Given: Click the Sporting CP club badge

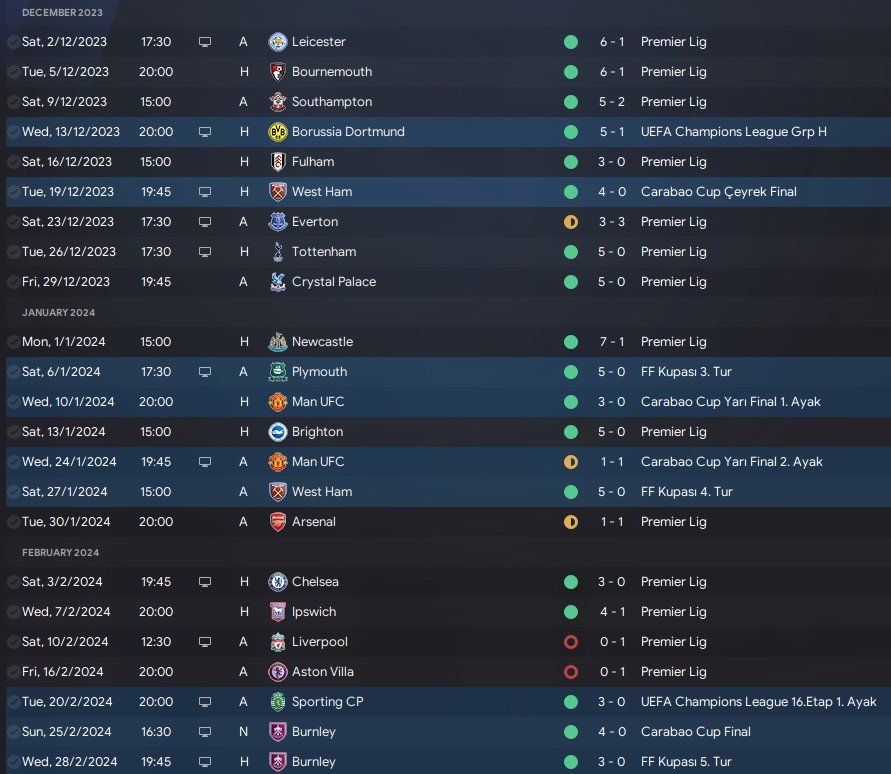Looking at the screenshot, I should coord(278,702).
